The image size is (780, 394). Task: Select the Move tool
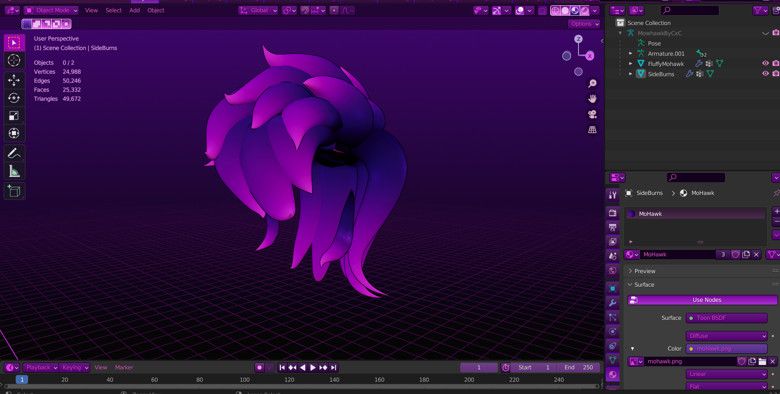[14, 80]
